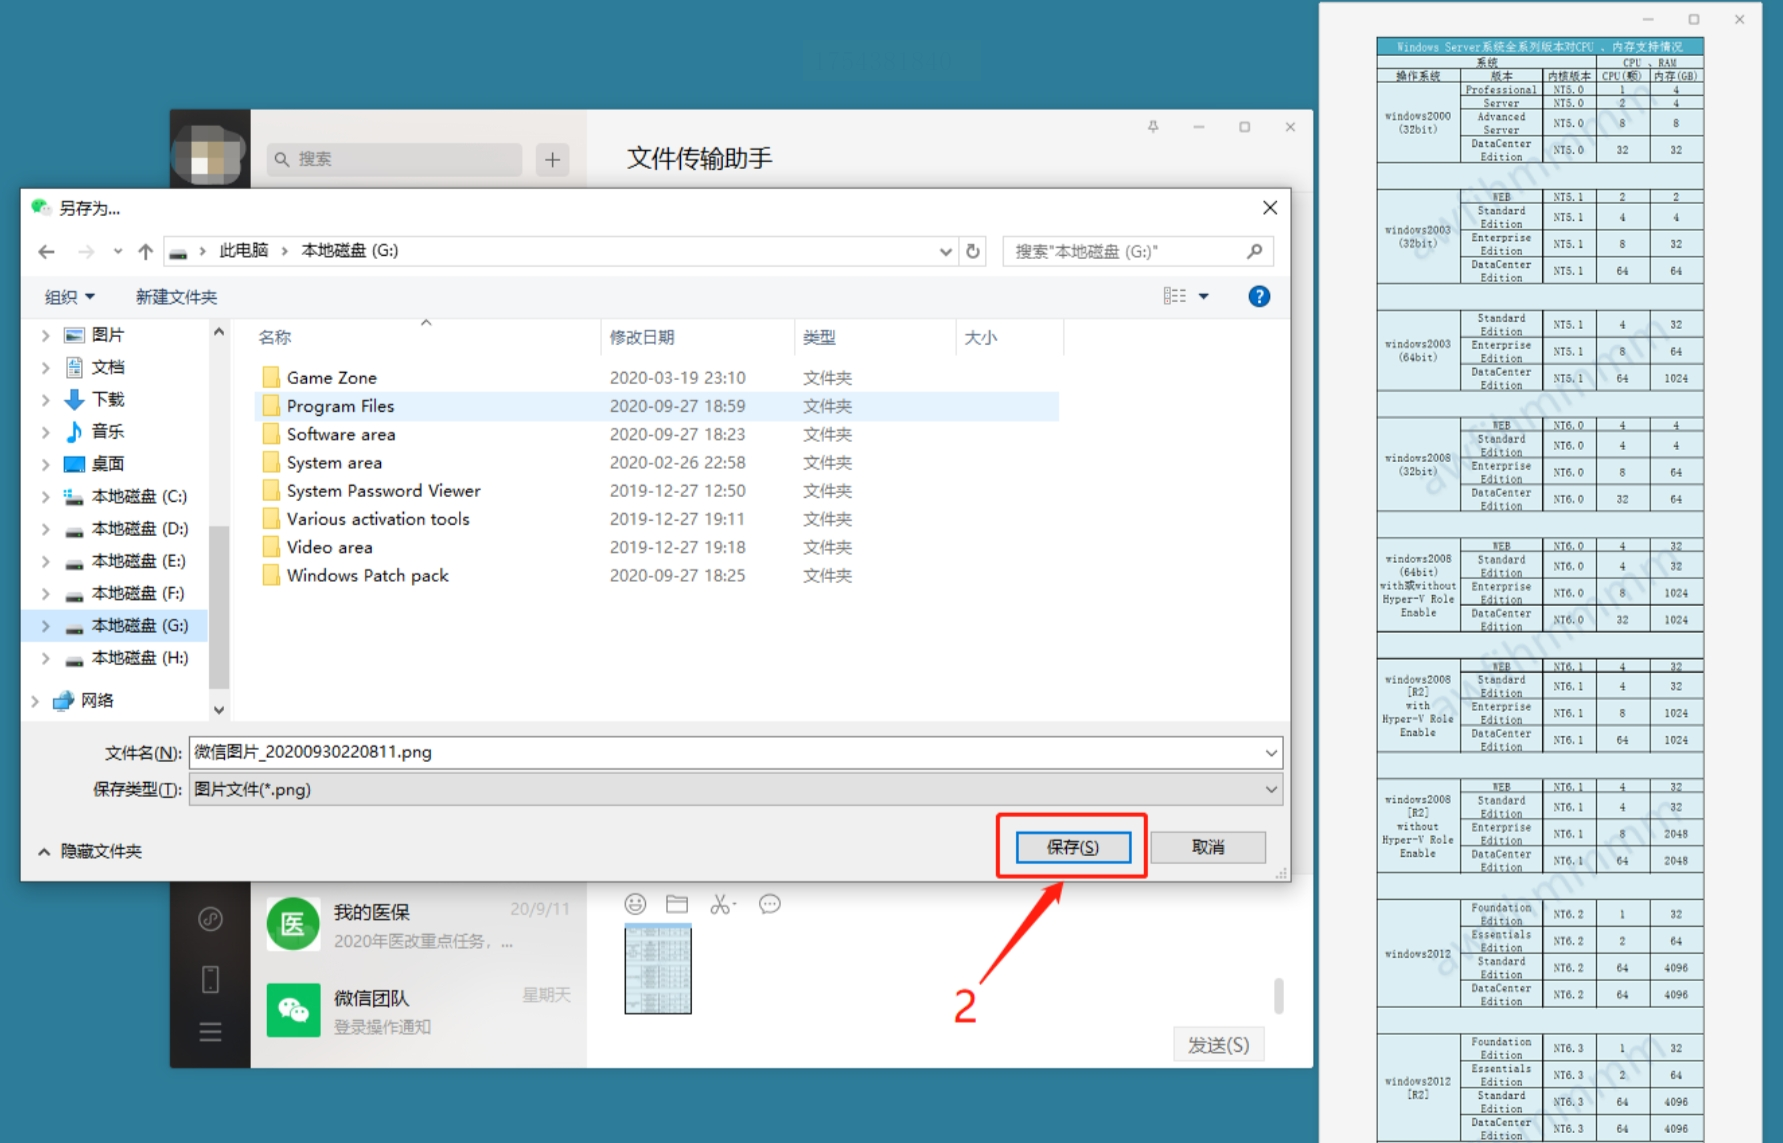Open the help question mark icon
Screen dimensions: 1783x1143
tap(1259, 297)
